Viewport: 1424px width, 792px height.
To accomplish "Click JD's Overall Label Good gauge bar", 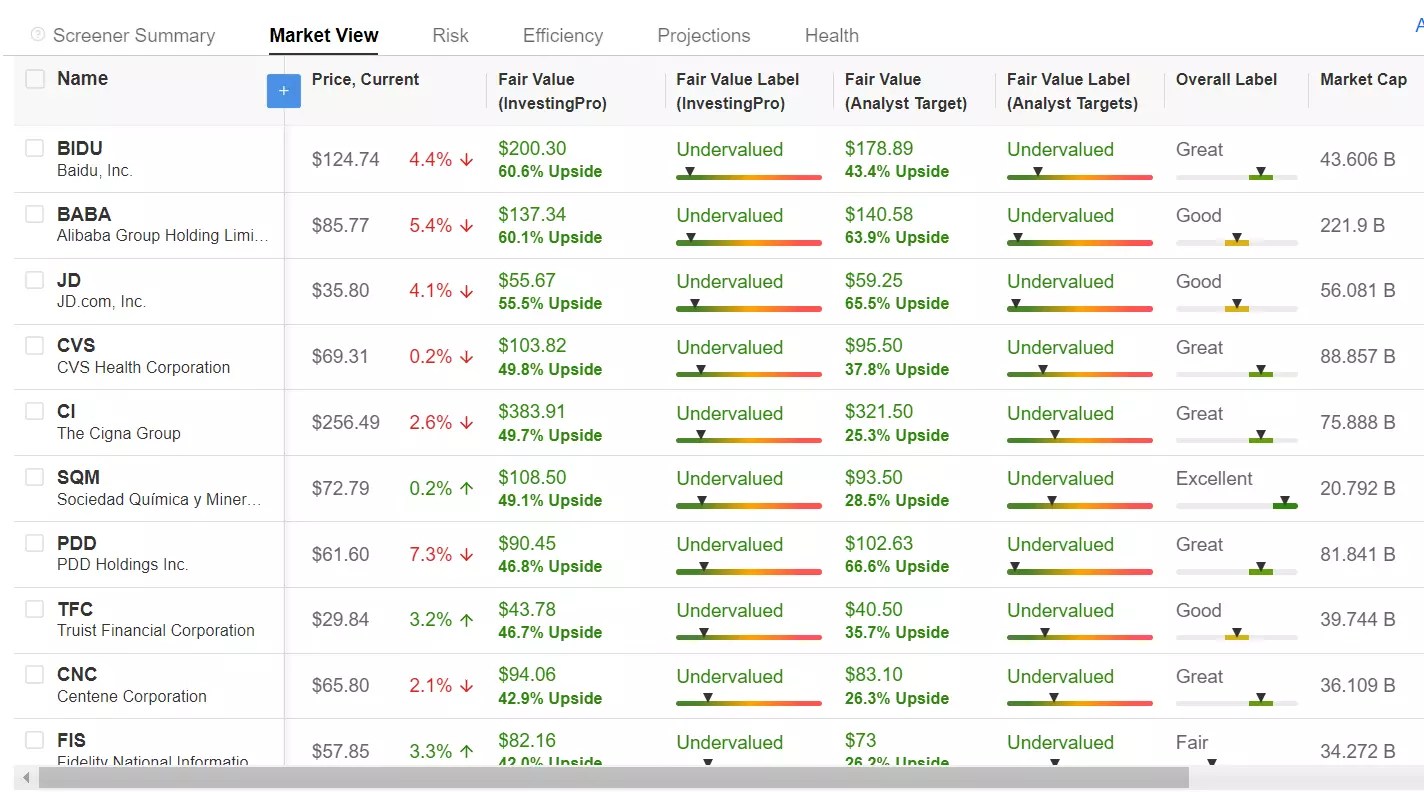I will [x=1237, y=307].
